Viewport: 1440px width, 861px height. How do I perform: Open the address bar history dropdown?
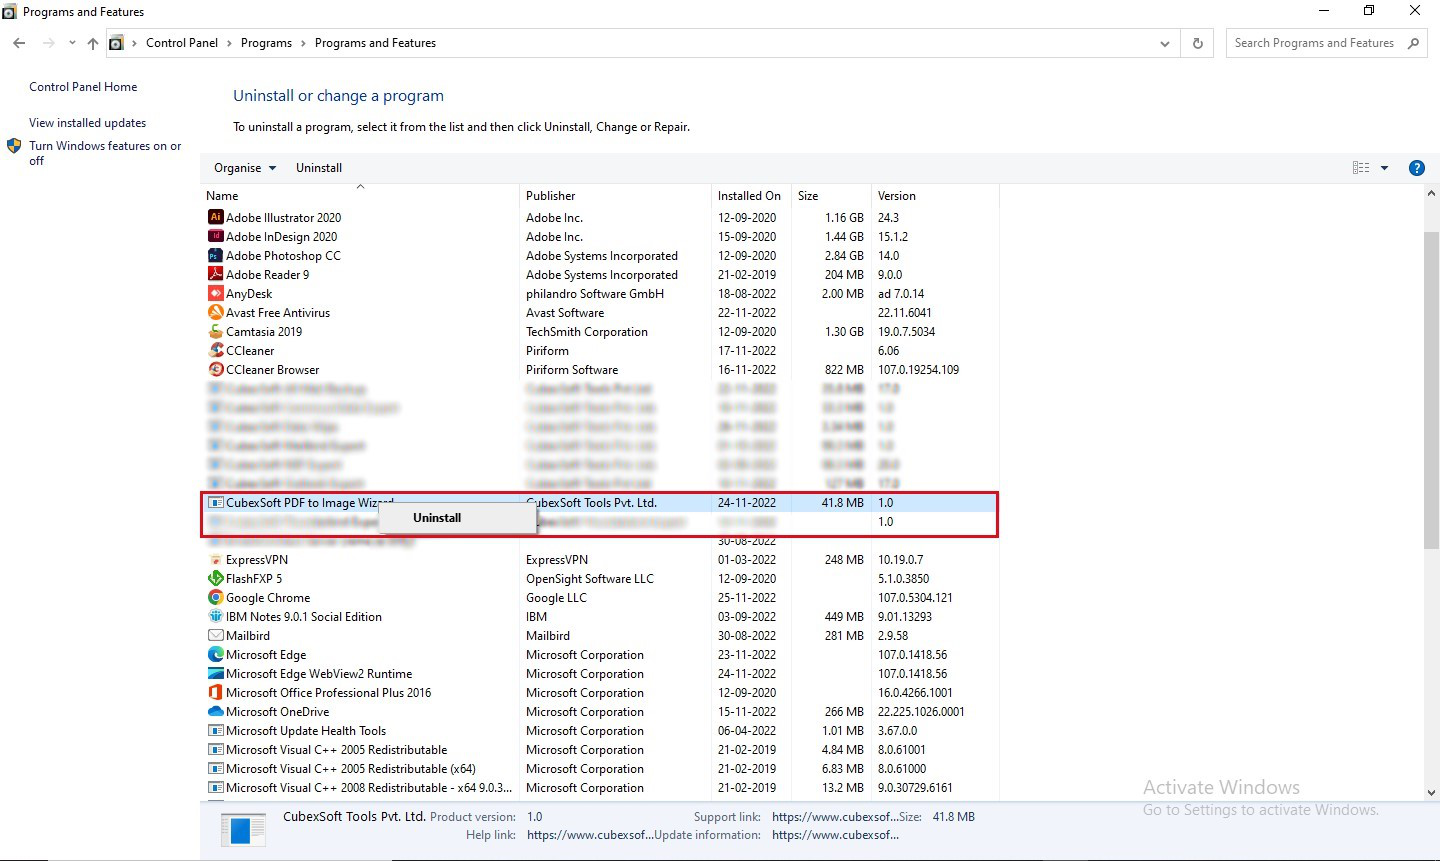click(x=1164, y=43)
